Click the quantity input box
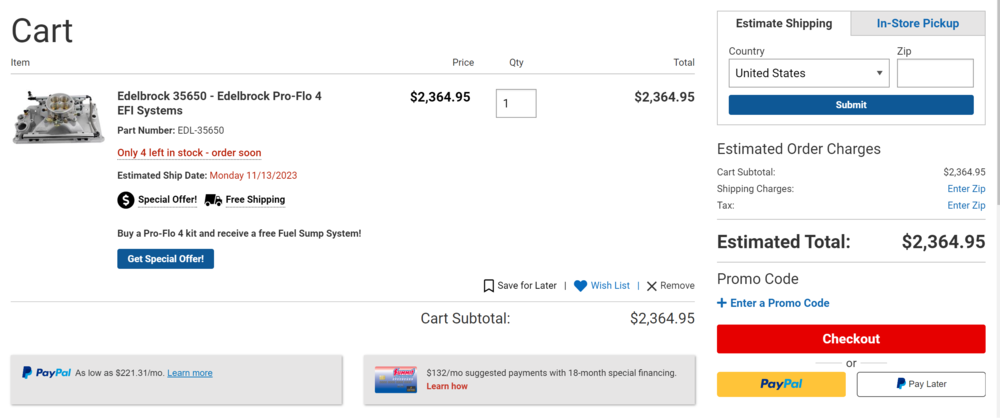 point(516,103)
